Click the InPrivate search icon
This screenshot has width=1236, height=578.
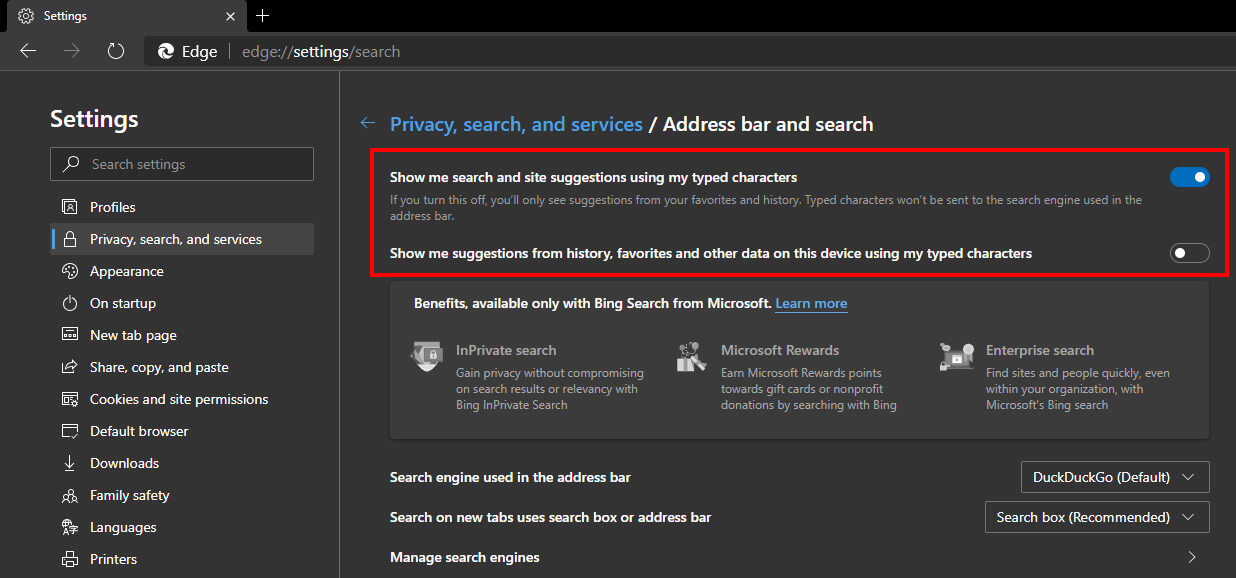point(427,356)
